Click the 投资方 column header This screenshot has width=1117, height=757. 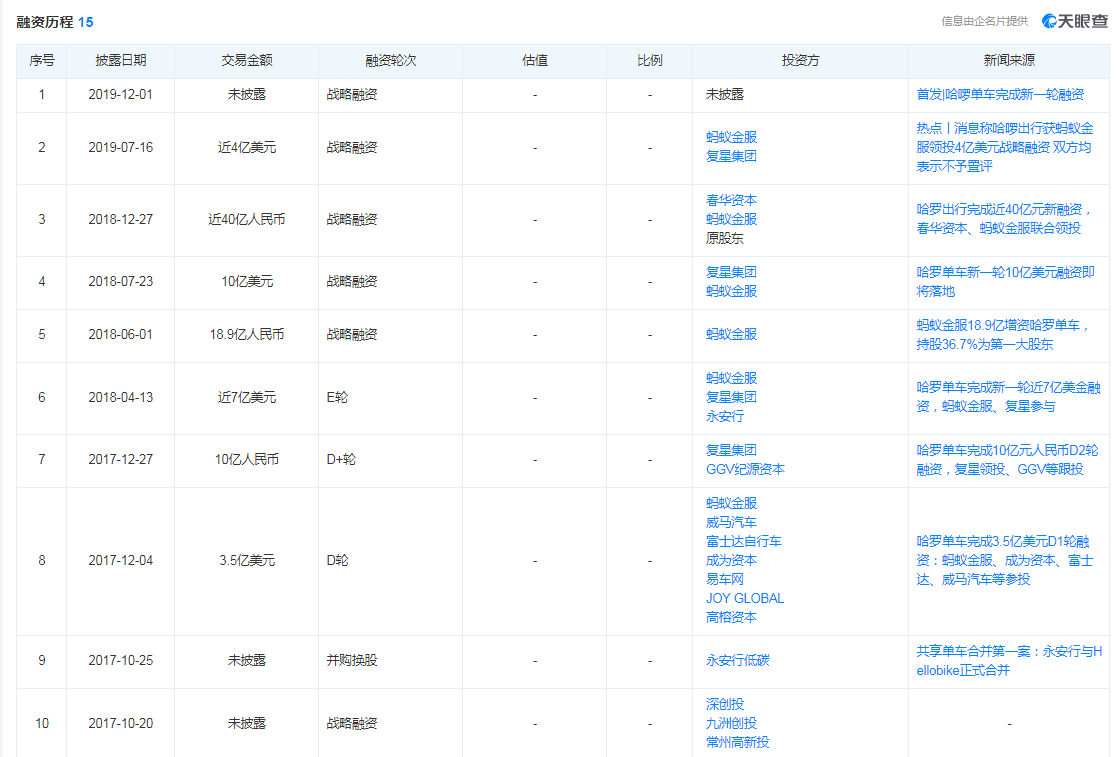click(x=800, y=61)
